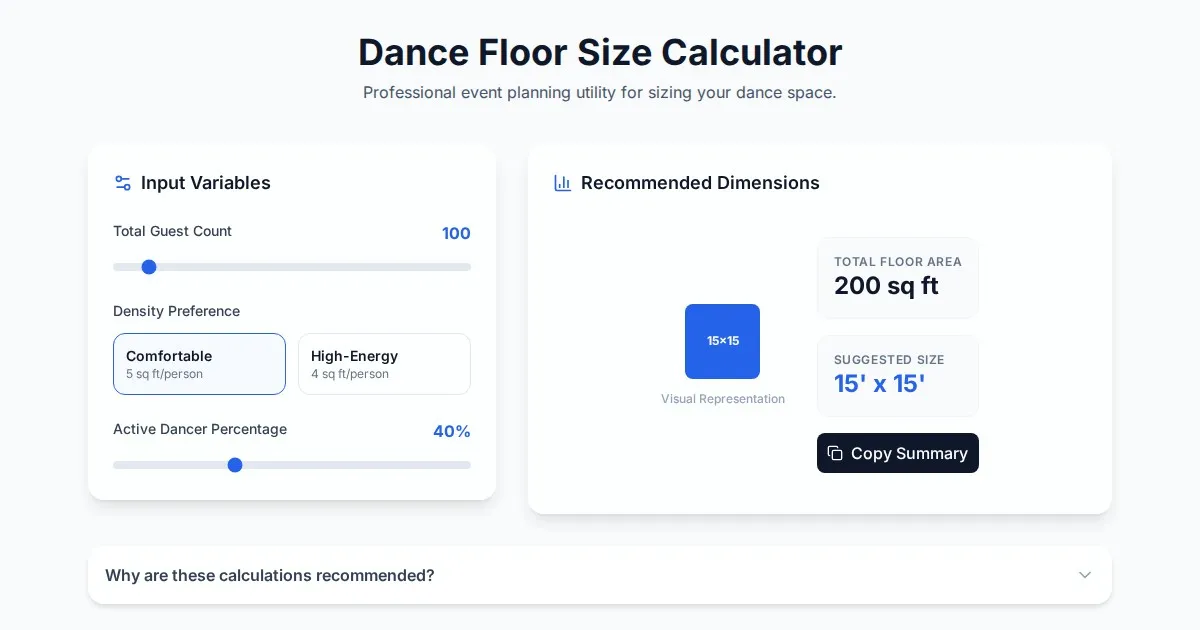Click the Suggested Size 15' x 15' value

(879, 384)
